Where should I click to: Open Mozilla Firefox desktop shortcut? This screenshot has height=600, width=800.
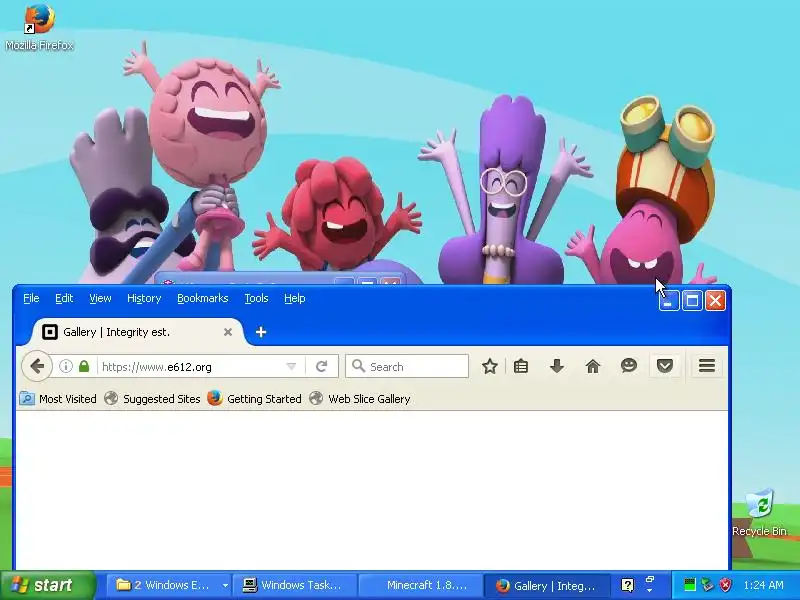point(39,27)
